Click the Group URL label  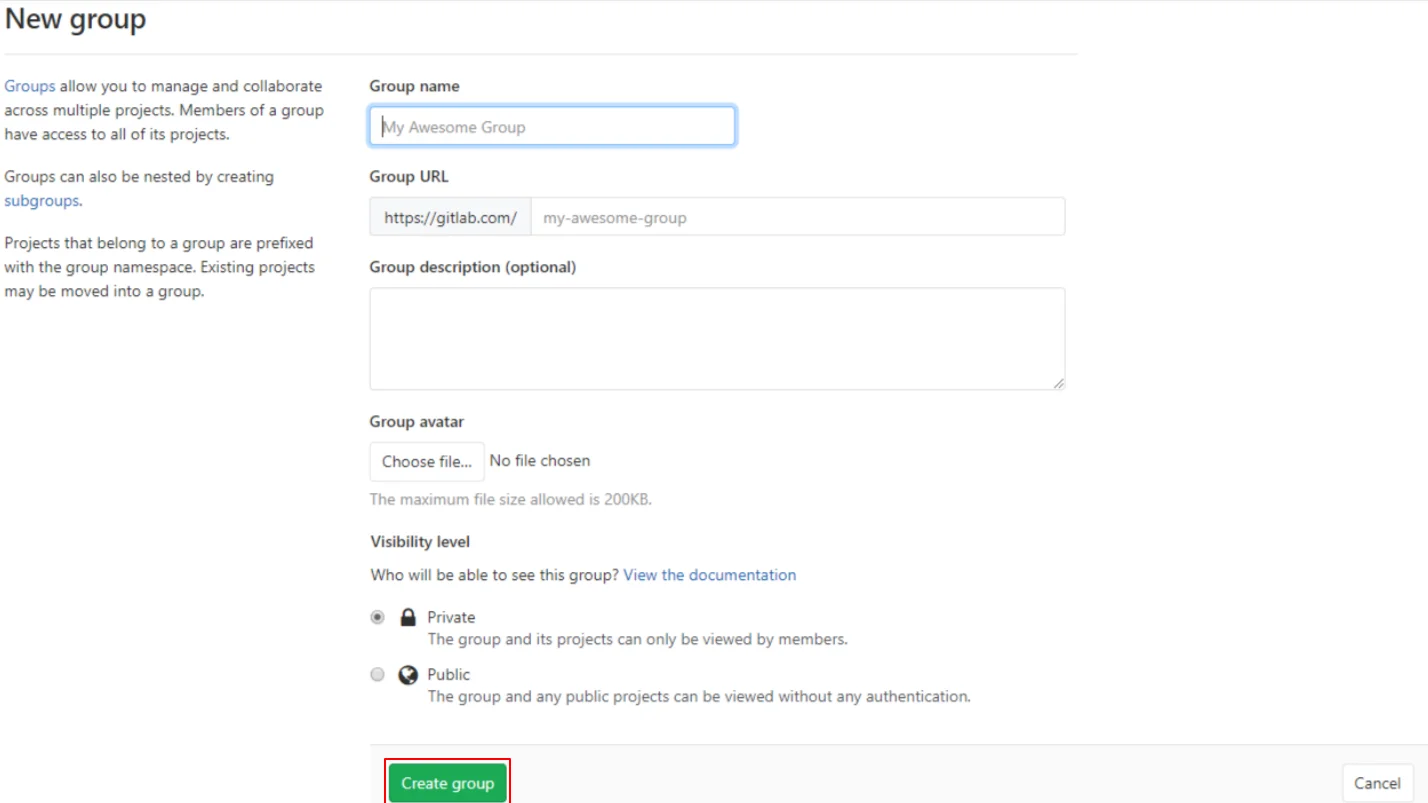pos(409,177)
